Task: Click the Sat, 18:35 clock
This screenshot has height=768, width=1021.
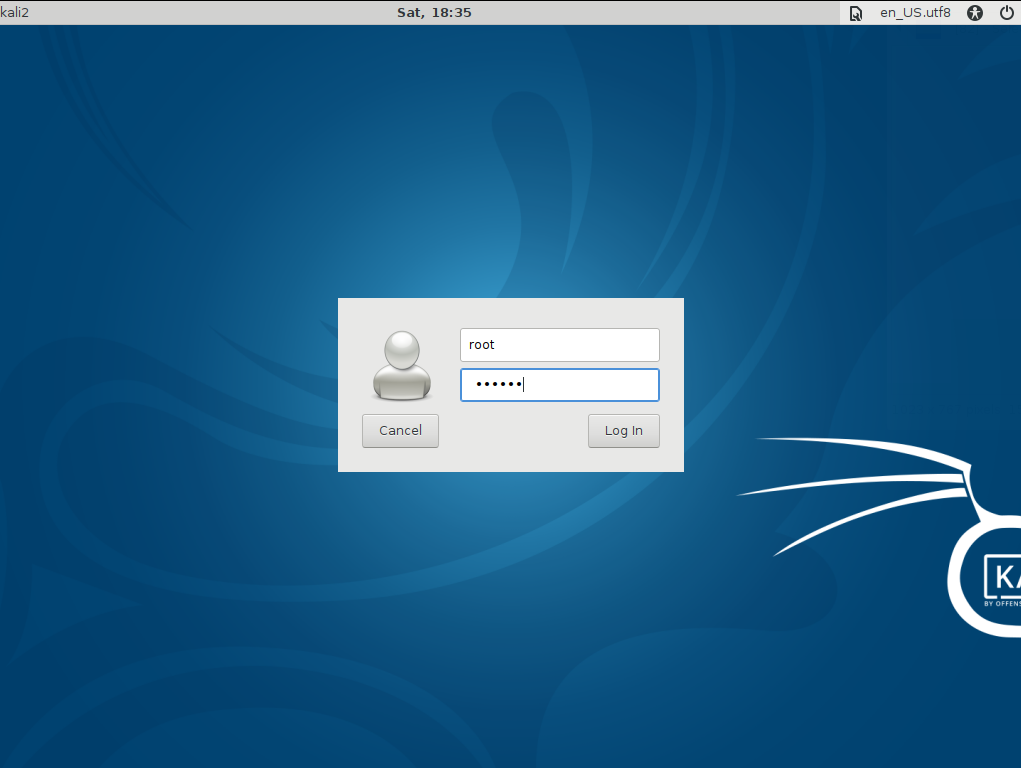Action: tap(434, 12)
